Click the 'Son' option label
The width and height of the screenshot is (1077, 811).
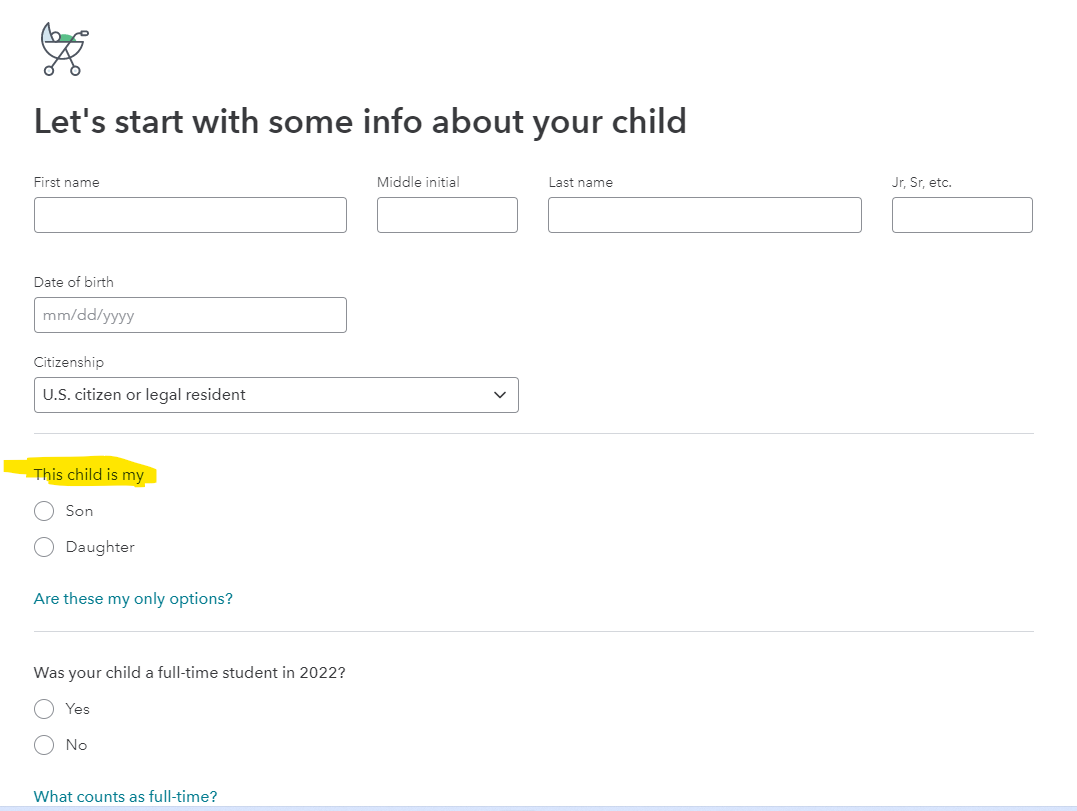click(x=79, y=511)
